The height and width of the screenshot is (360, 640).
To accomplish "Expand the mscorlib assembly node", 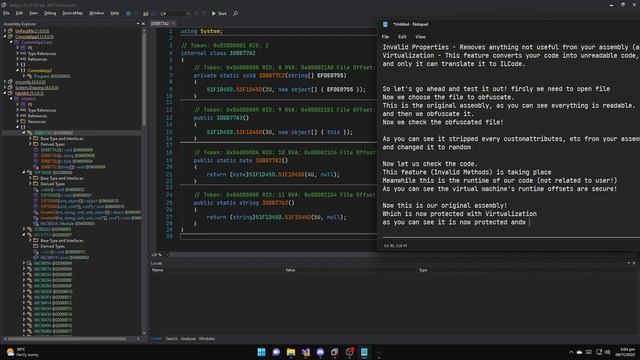I will point(5,82).
